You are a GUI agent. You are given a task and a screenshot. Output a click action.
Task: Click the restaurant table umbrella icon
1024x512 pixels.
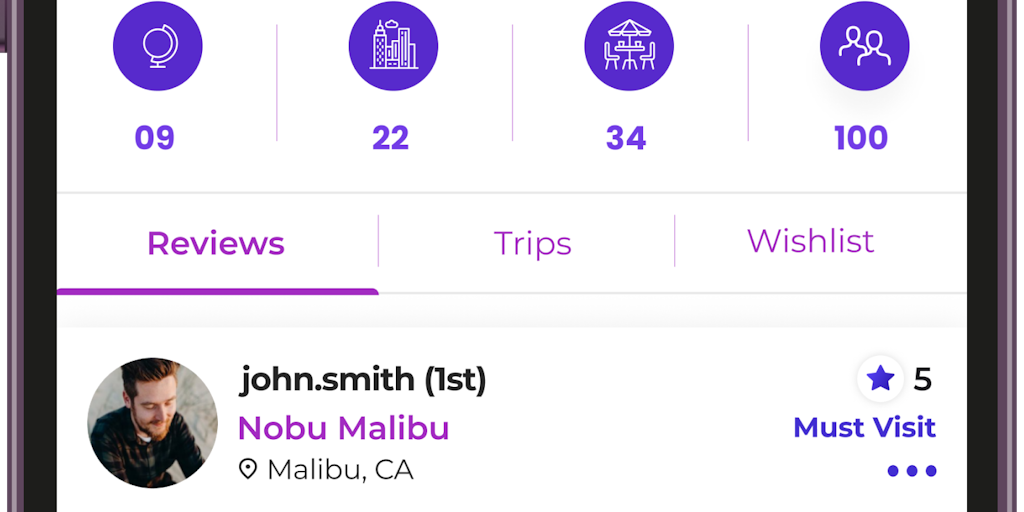click(x=629, y=46)
